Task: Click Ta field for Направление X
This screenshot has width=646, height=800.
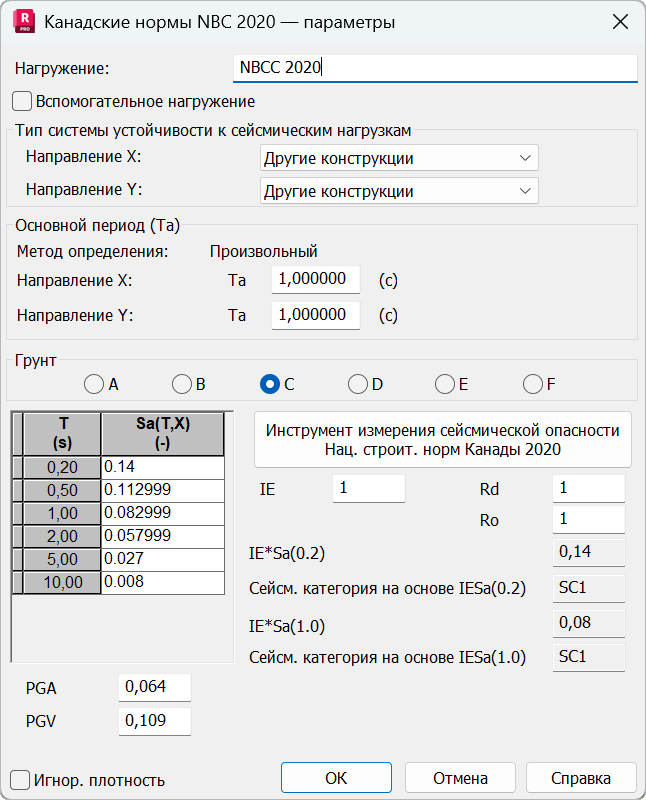Action: coord(316,279)
